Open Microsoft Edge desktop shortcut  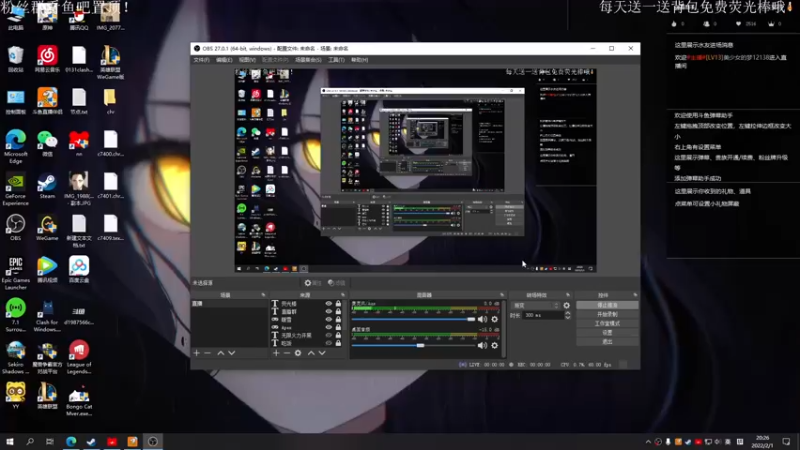point(15,146)
